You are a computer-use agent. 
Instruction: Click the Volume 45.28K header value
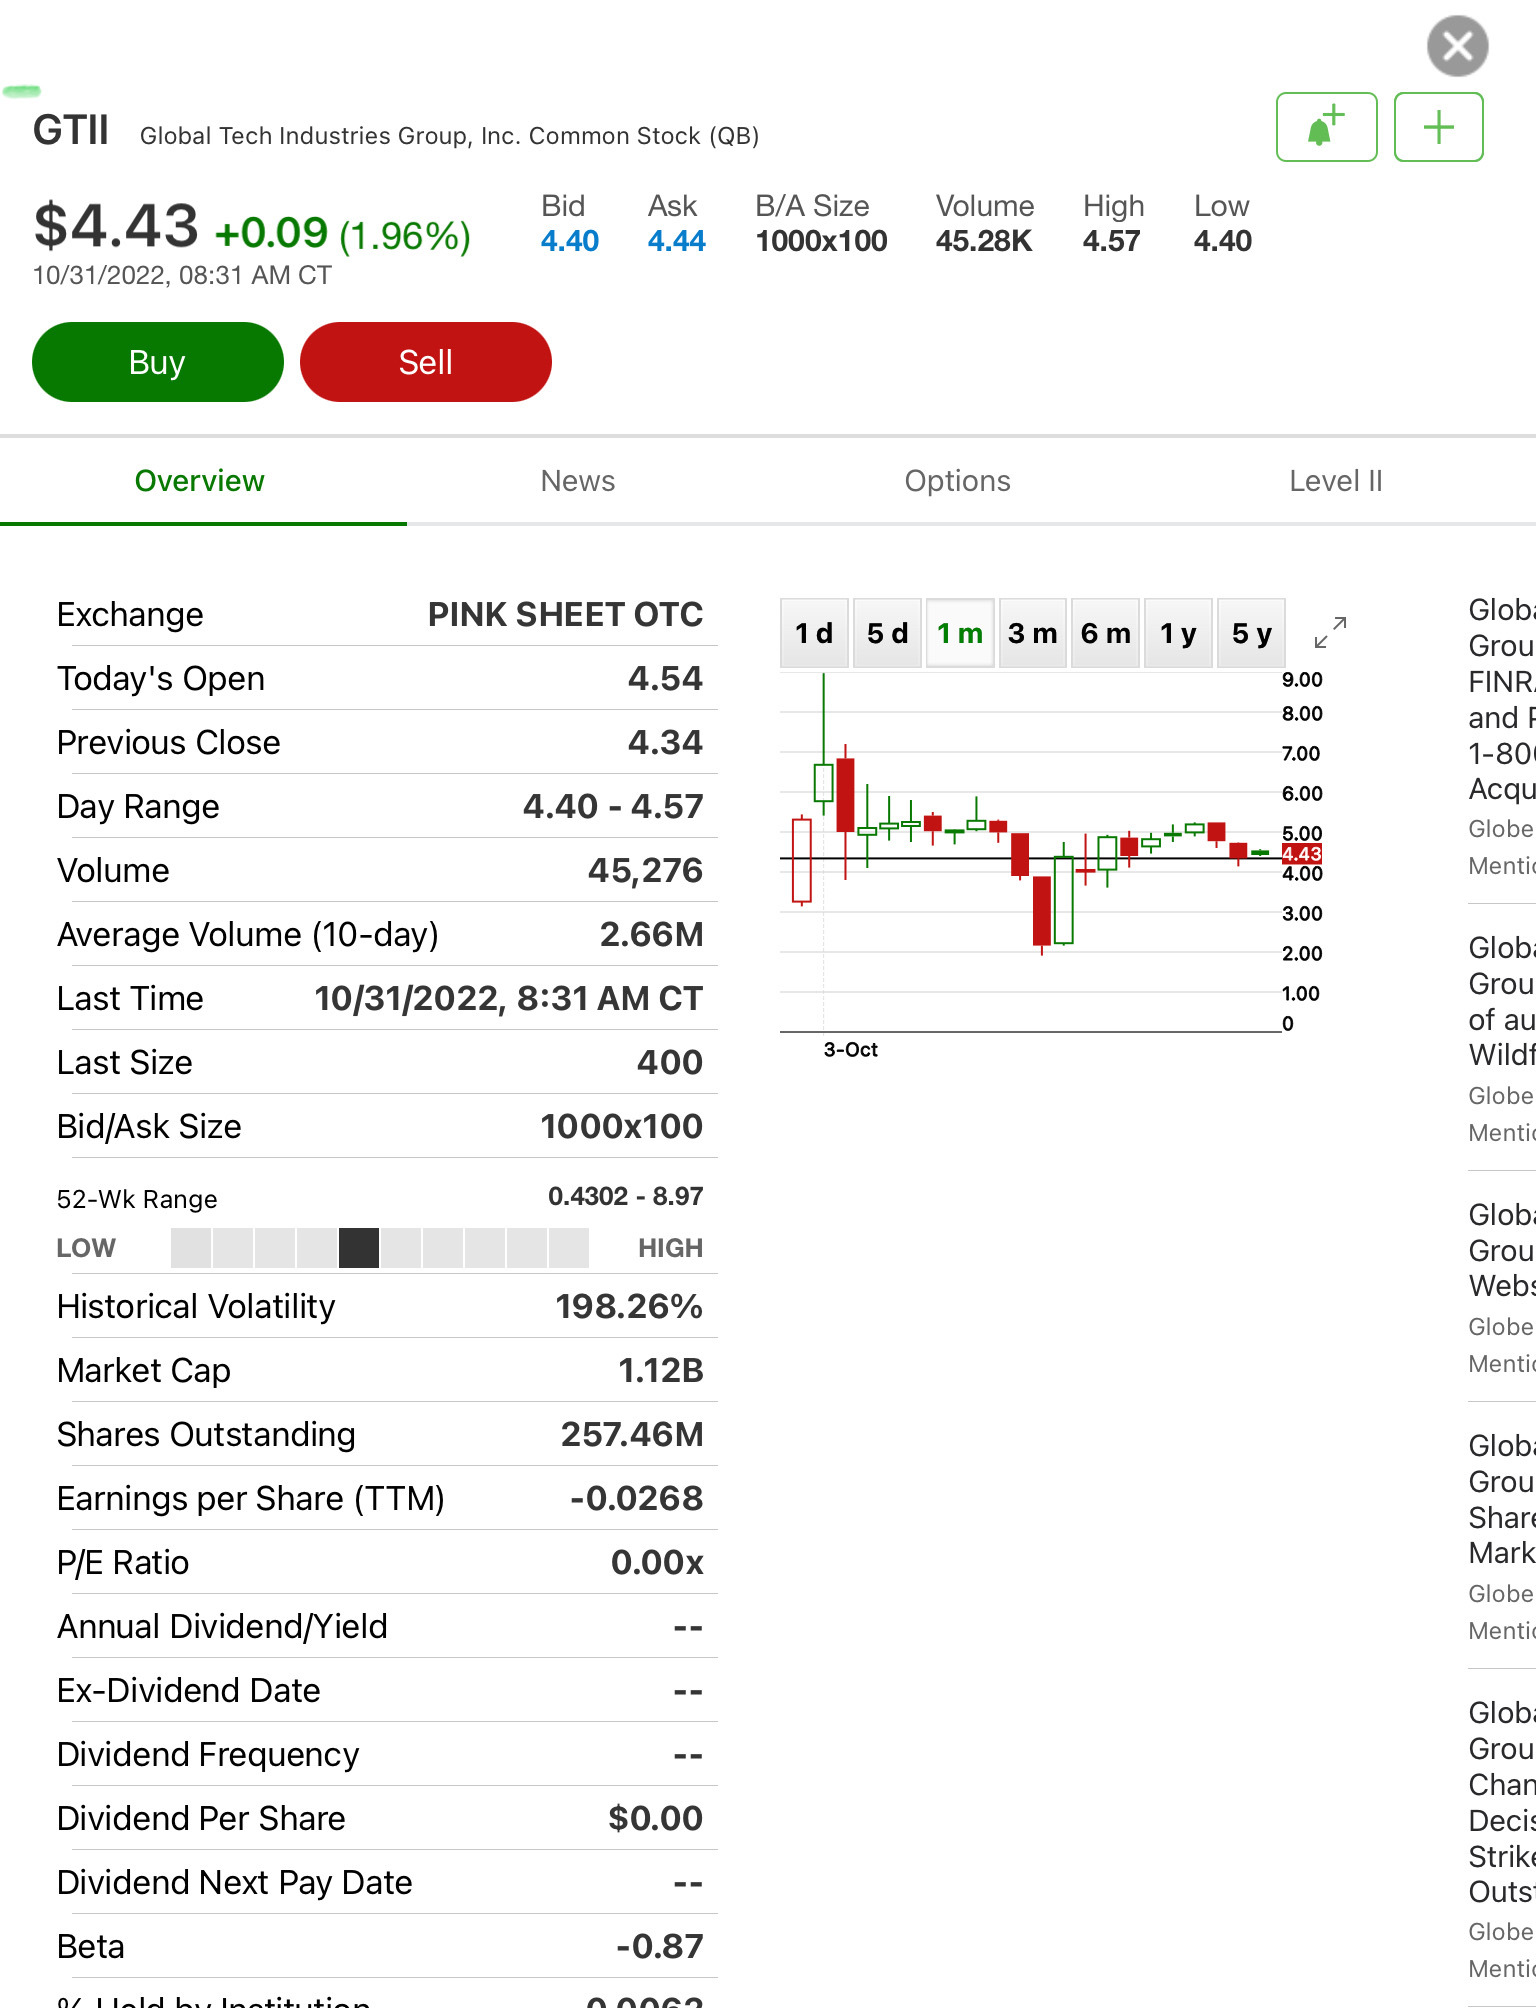pyautogui.click(x=984, y=241)
